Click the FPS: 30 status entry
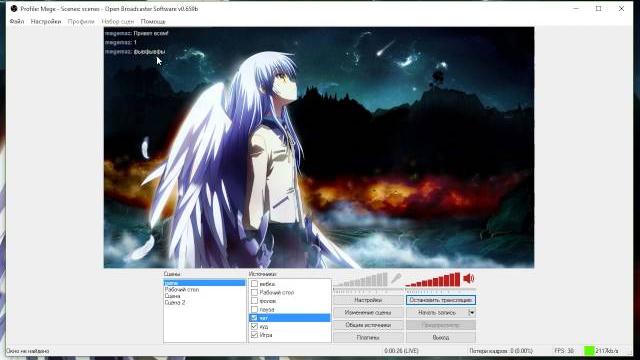Viewport: 640px width, 360px height. [x=564, y=351]
